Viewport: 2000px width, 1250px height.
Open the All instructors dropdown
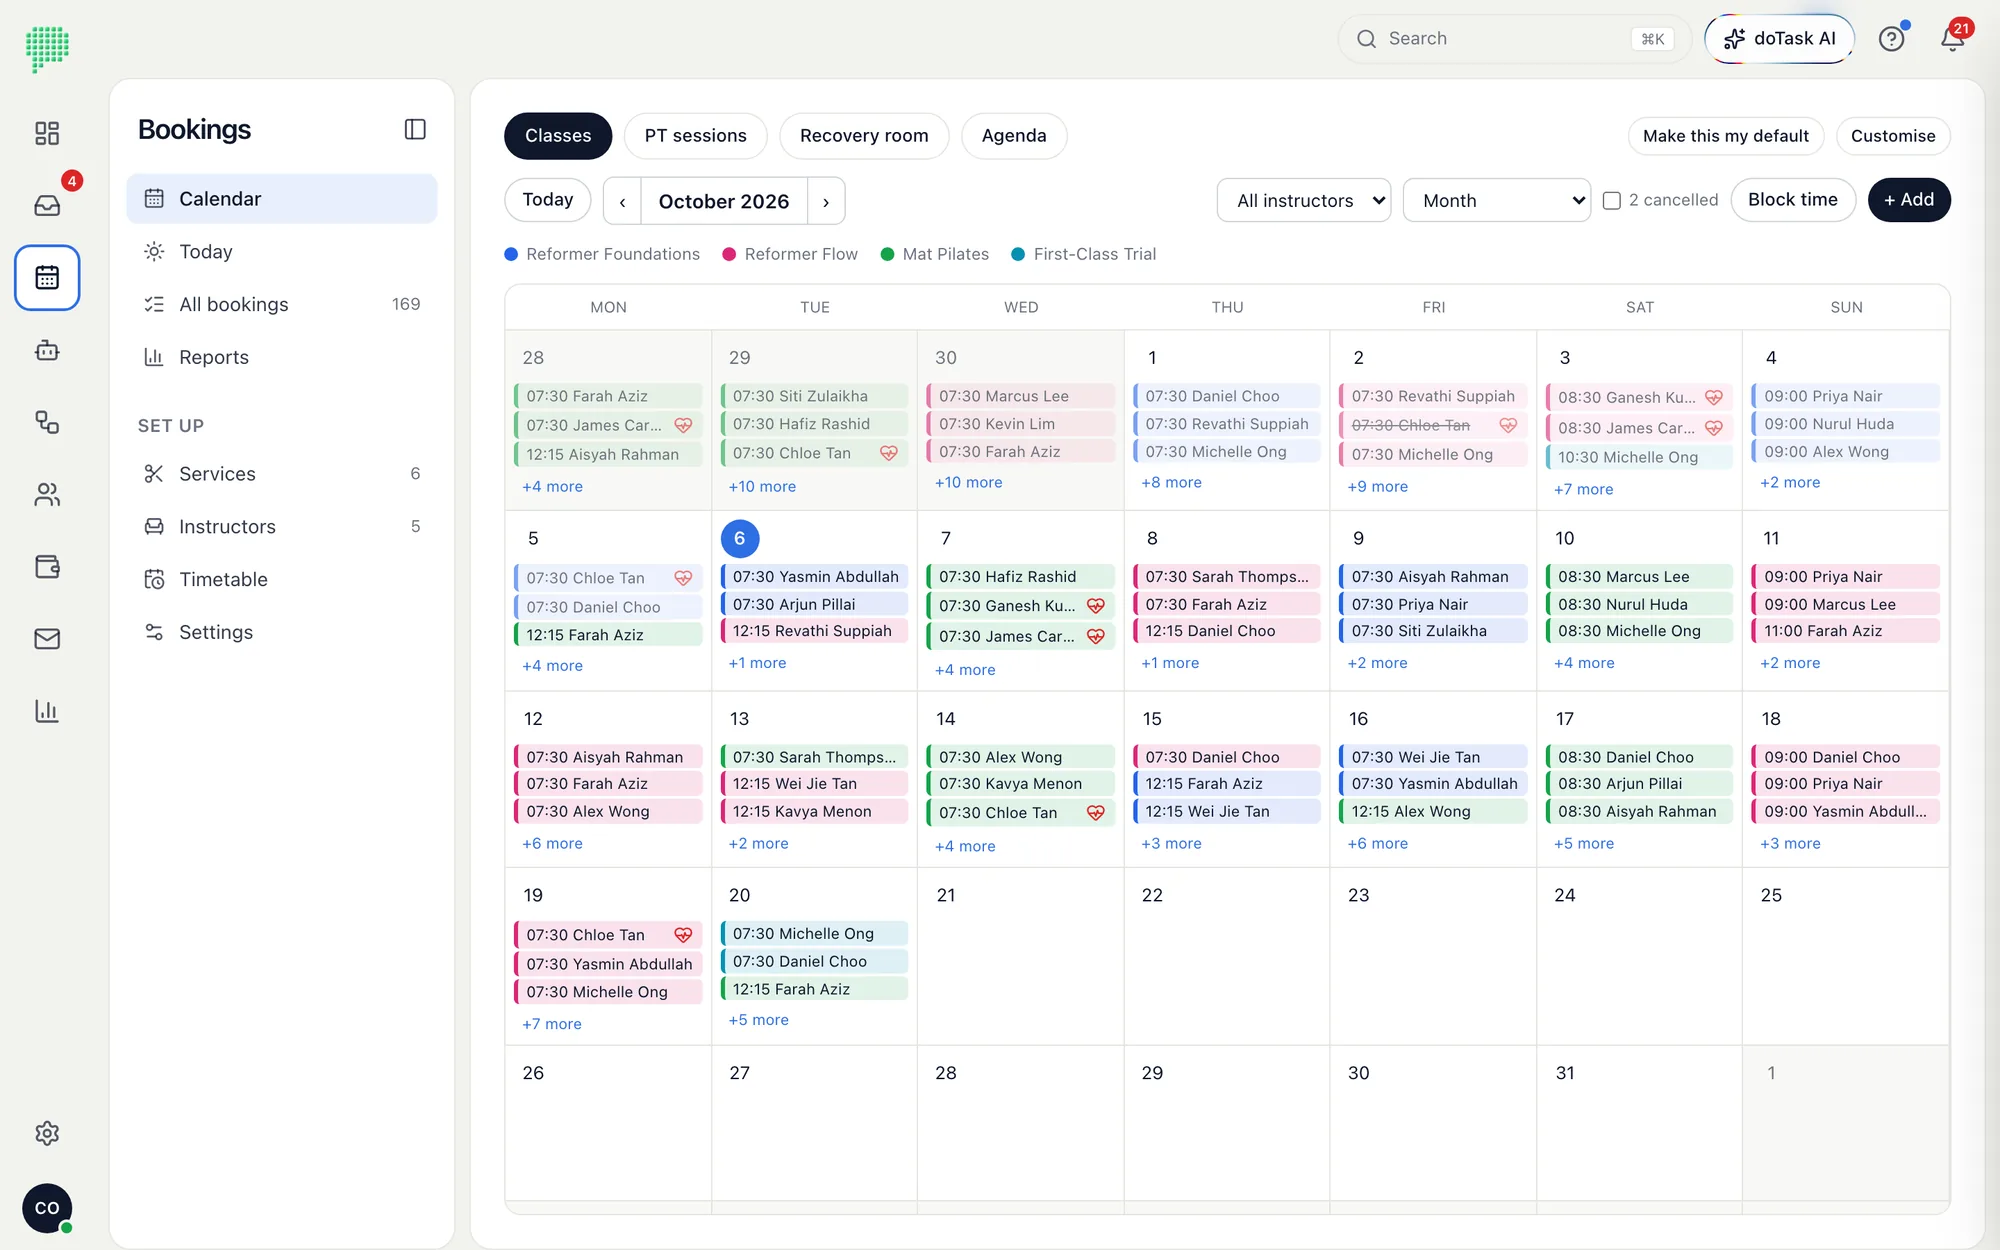1304,200
